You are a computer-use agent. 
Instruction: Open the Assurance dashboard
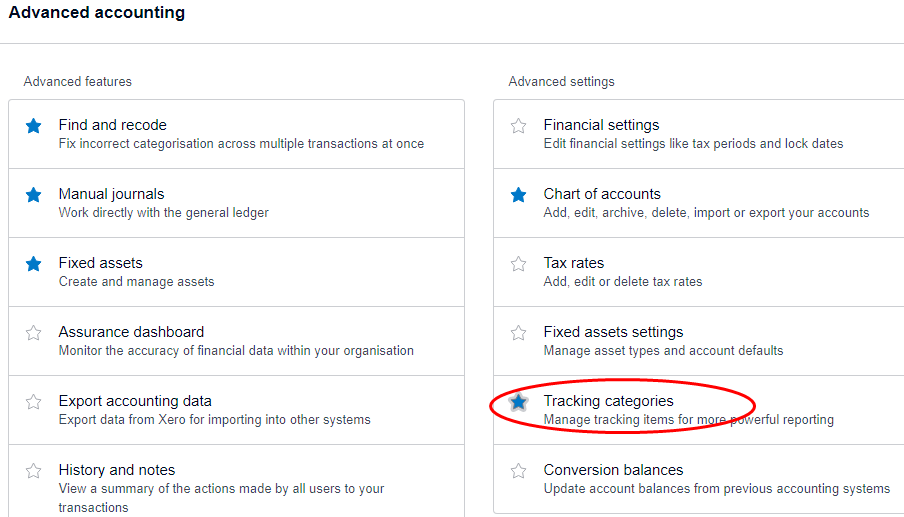(131, 332)
